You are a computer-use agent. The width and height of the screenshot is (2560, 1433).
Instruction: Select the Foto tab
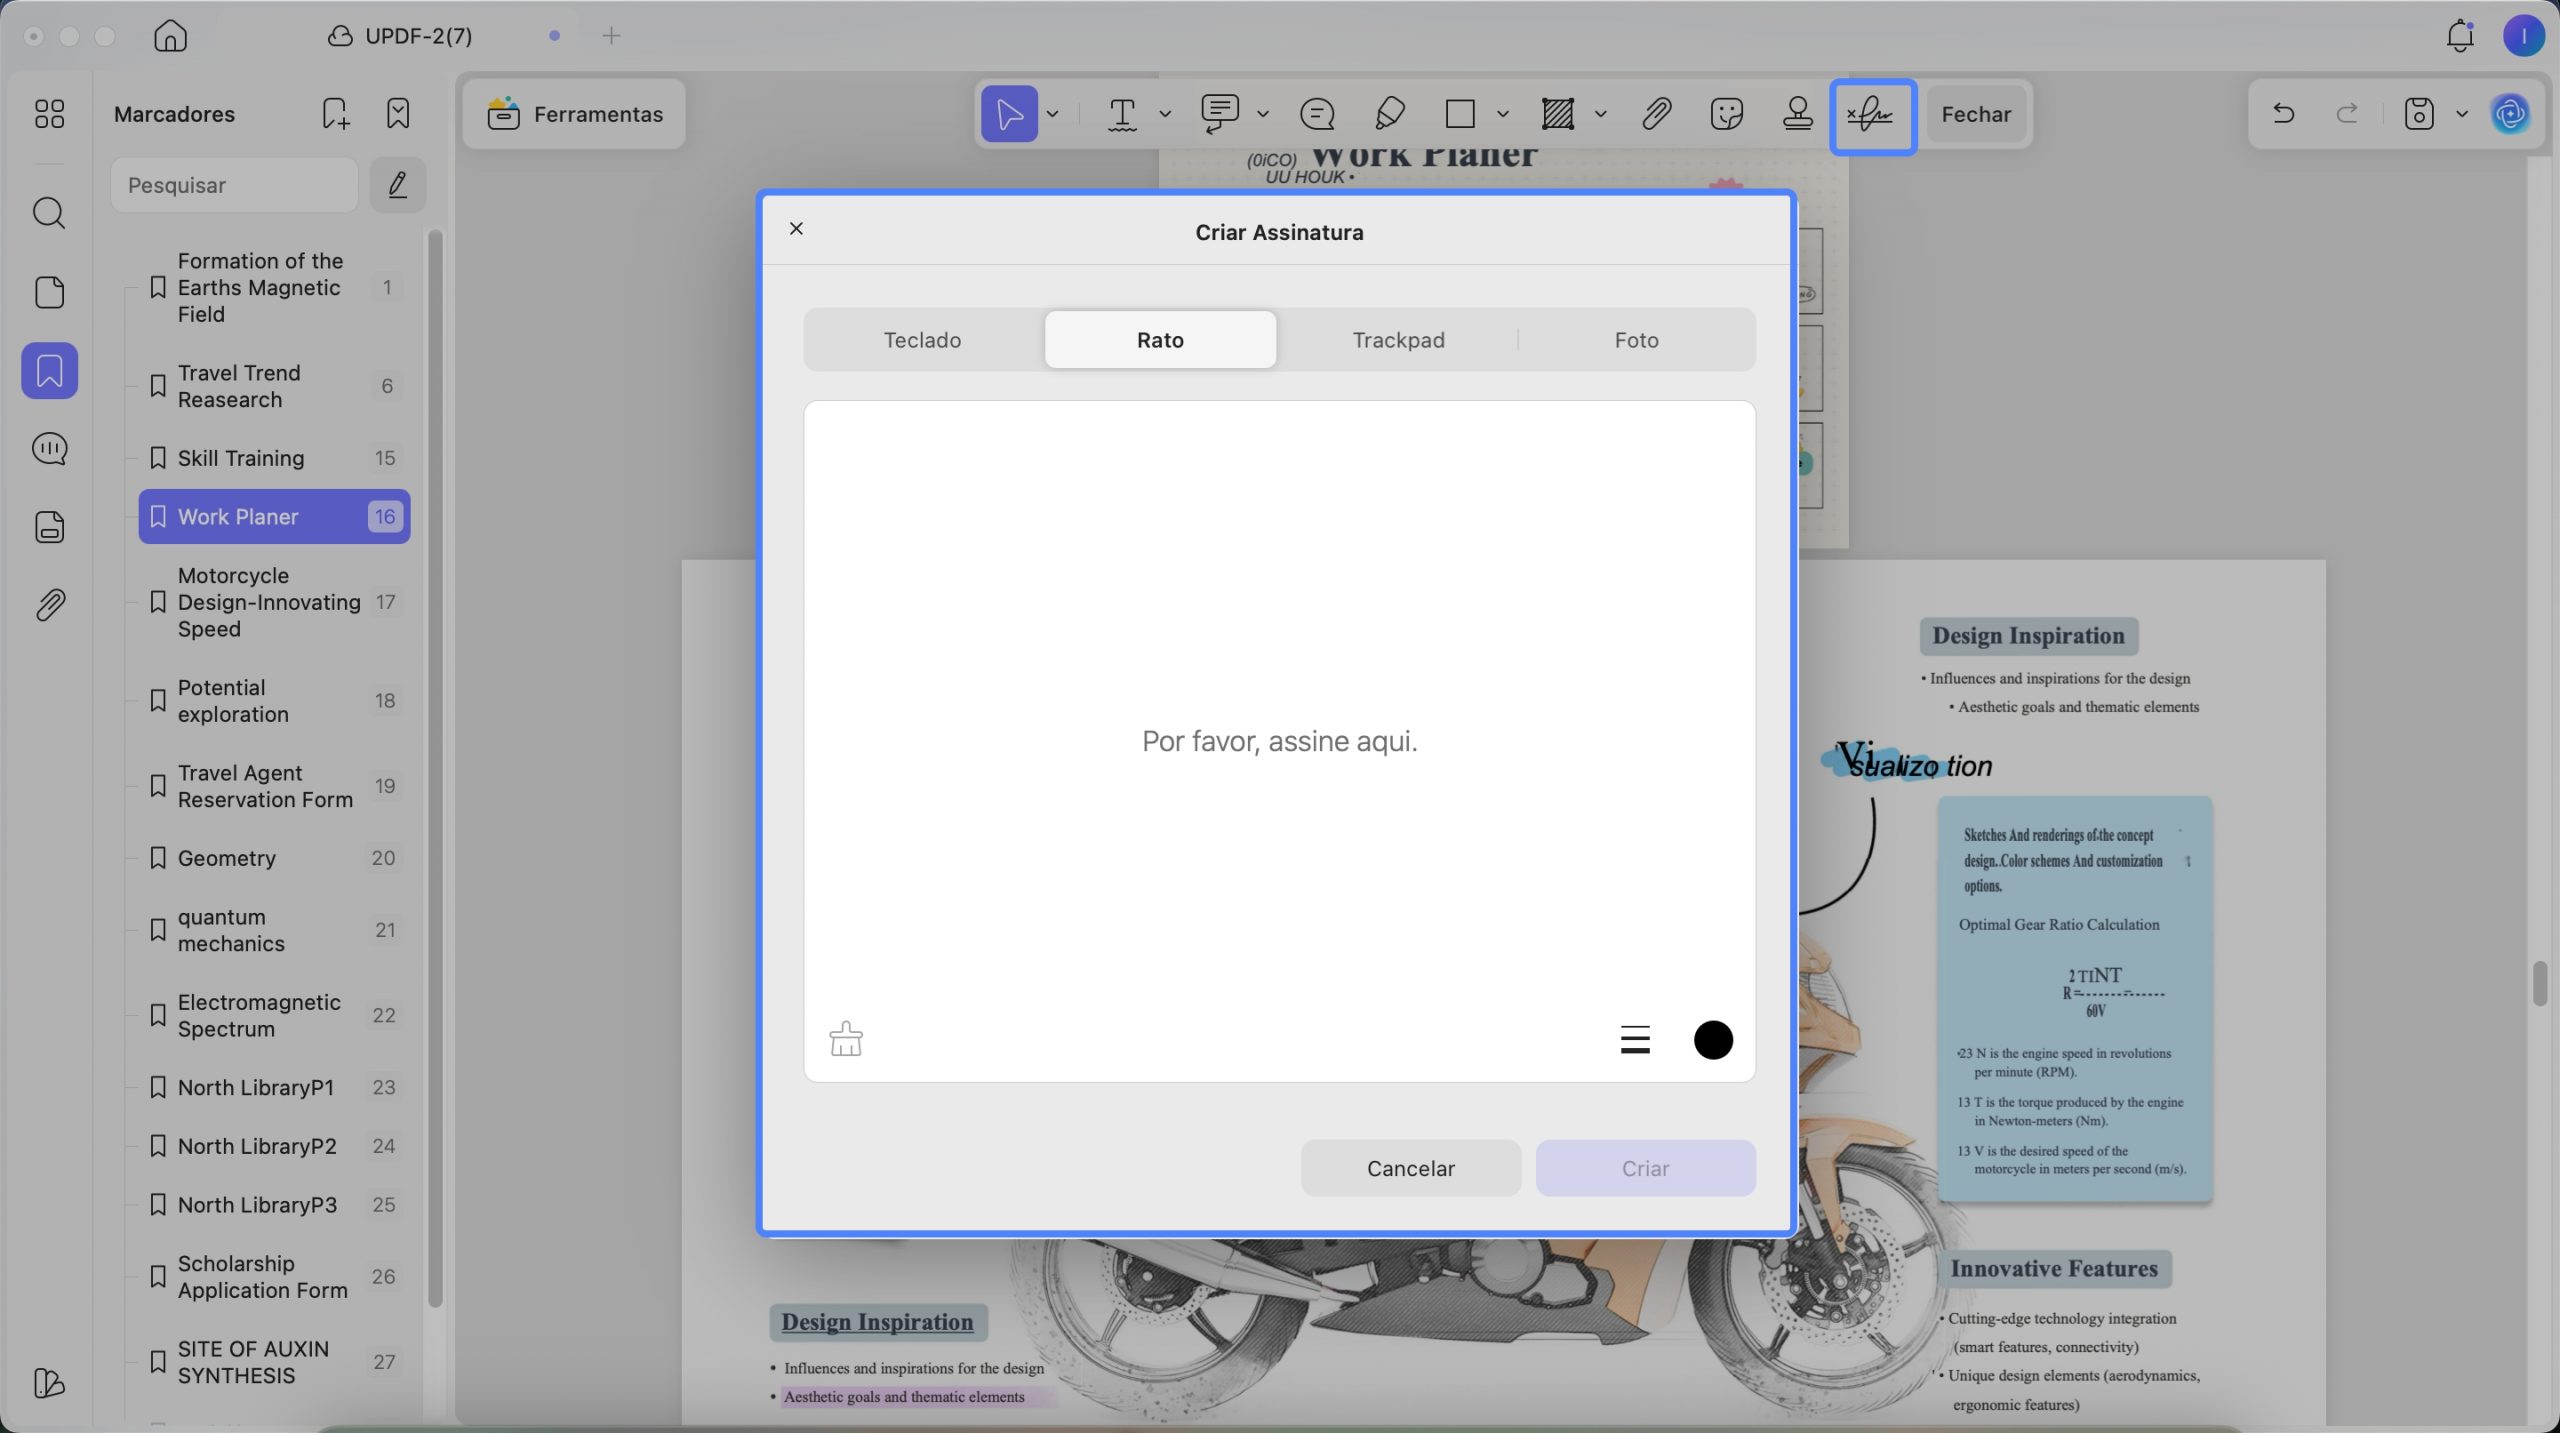click(1636, 340)
